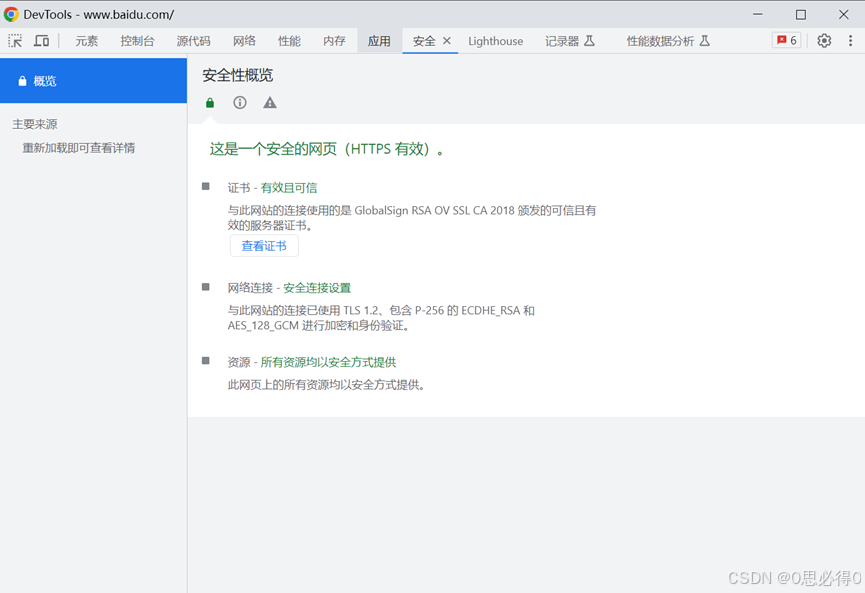This screenshot has height=593, width=865.
Task: Click the flask icon next to 性能数据分析
Action: [x=704, y=41]
